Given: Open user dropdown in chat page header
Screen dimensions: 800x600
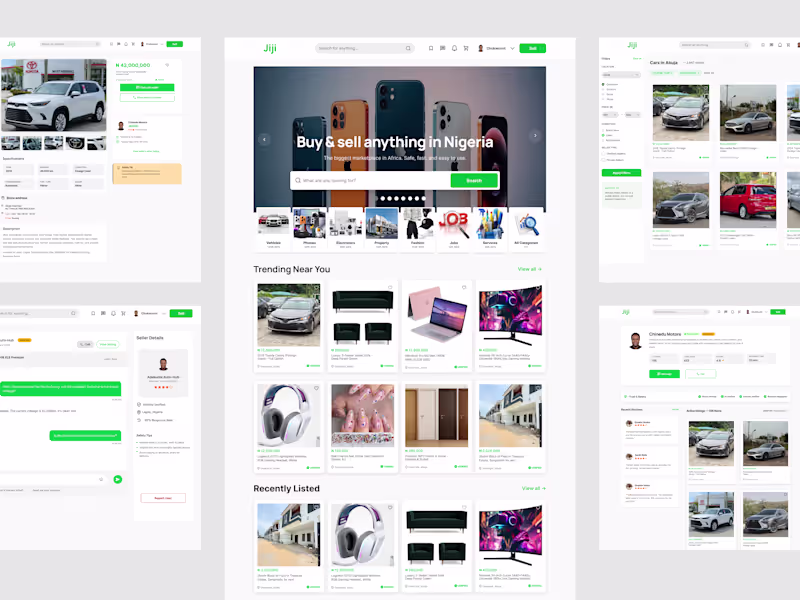Looking at the screenshot, I should point(164,313).
